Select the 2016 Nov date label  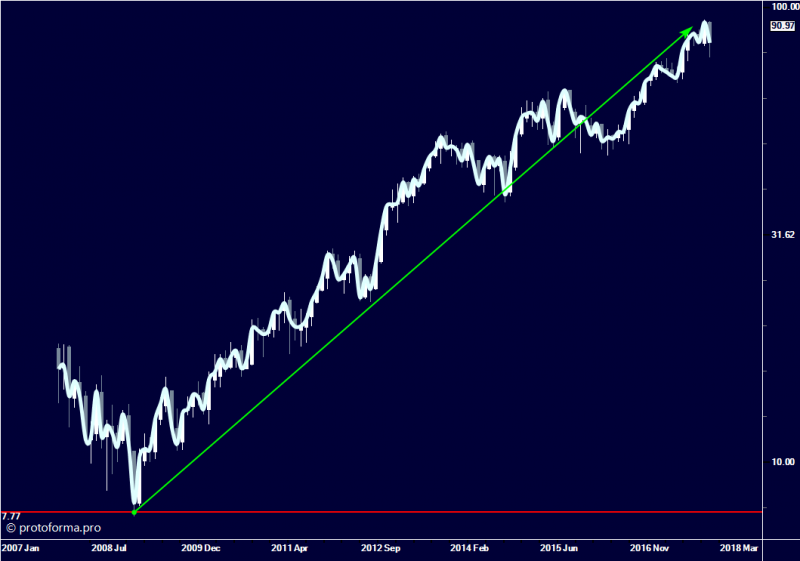(649, 549)
